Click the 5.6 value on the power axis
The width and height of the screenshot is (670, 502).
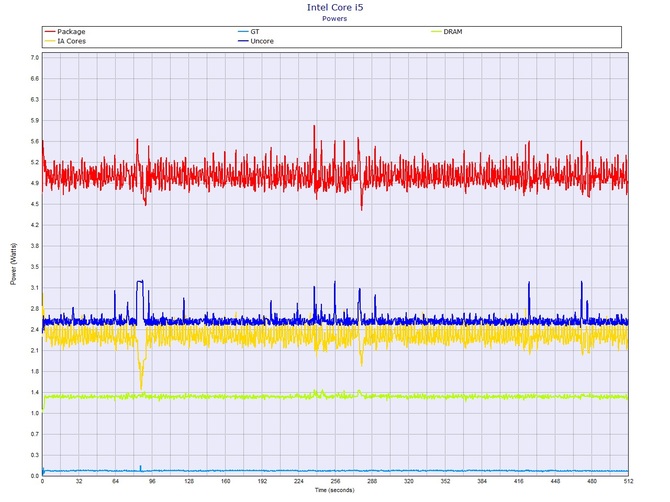35,141
